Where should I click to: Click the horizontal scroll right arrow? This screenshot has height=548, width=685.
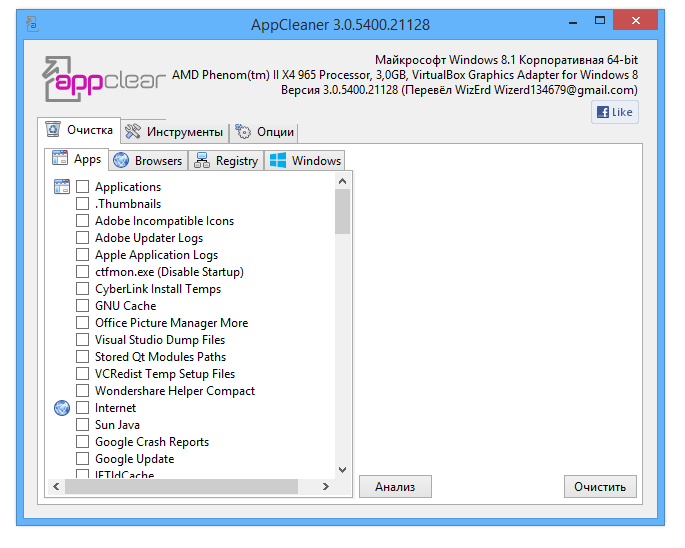pos(325,486)
